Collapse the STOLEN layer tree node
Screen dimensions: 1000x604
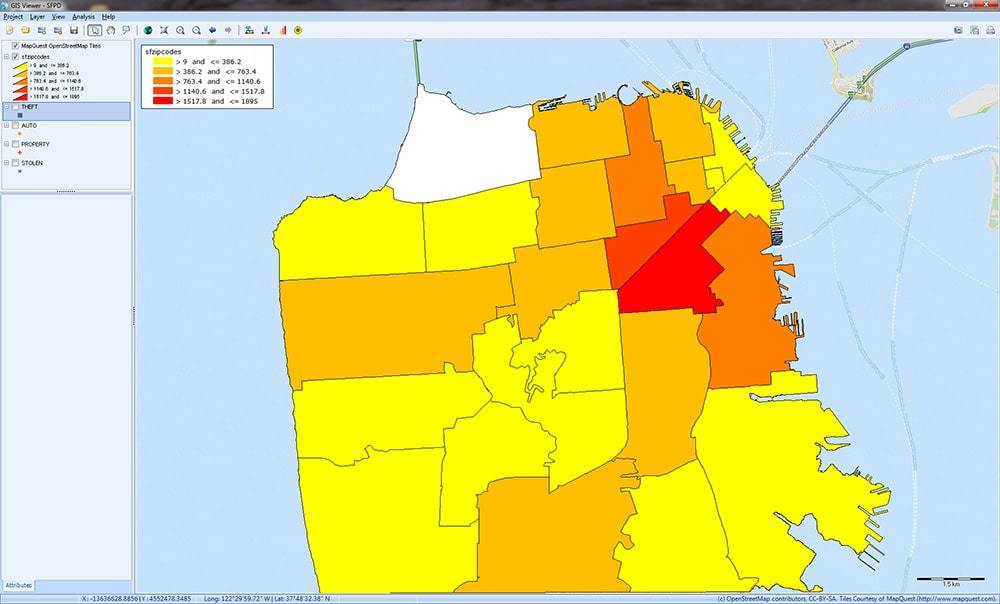pos(6,162)
